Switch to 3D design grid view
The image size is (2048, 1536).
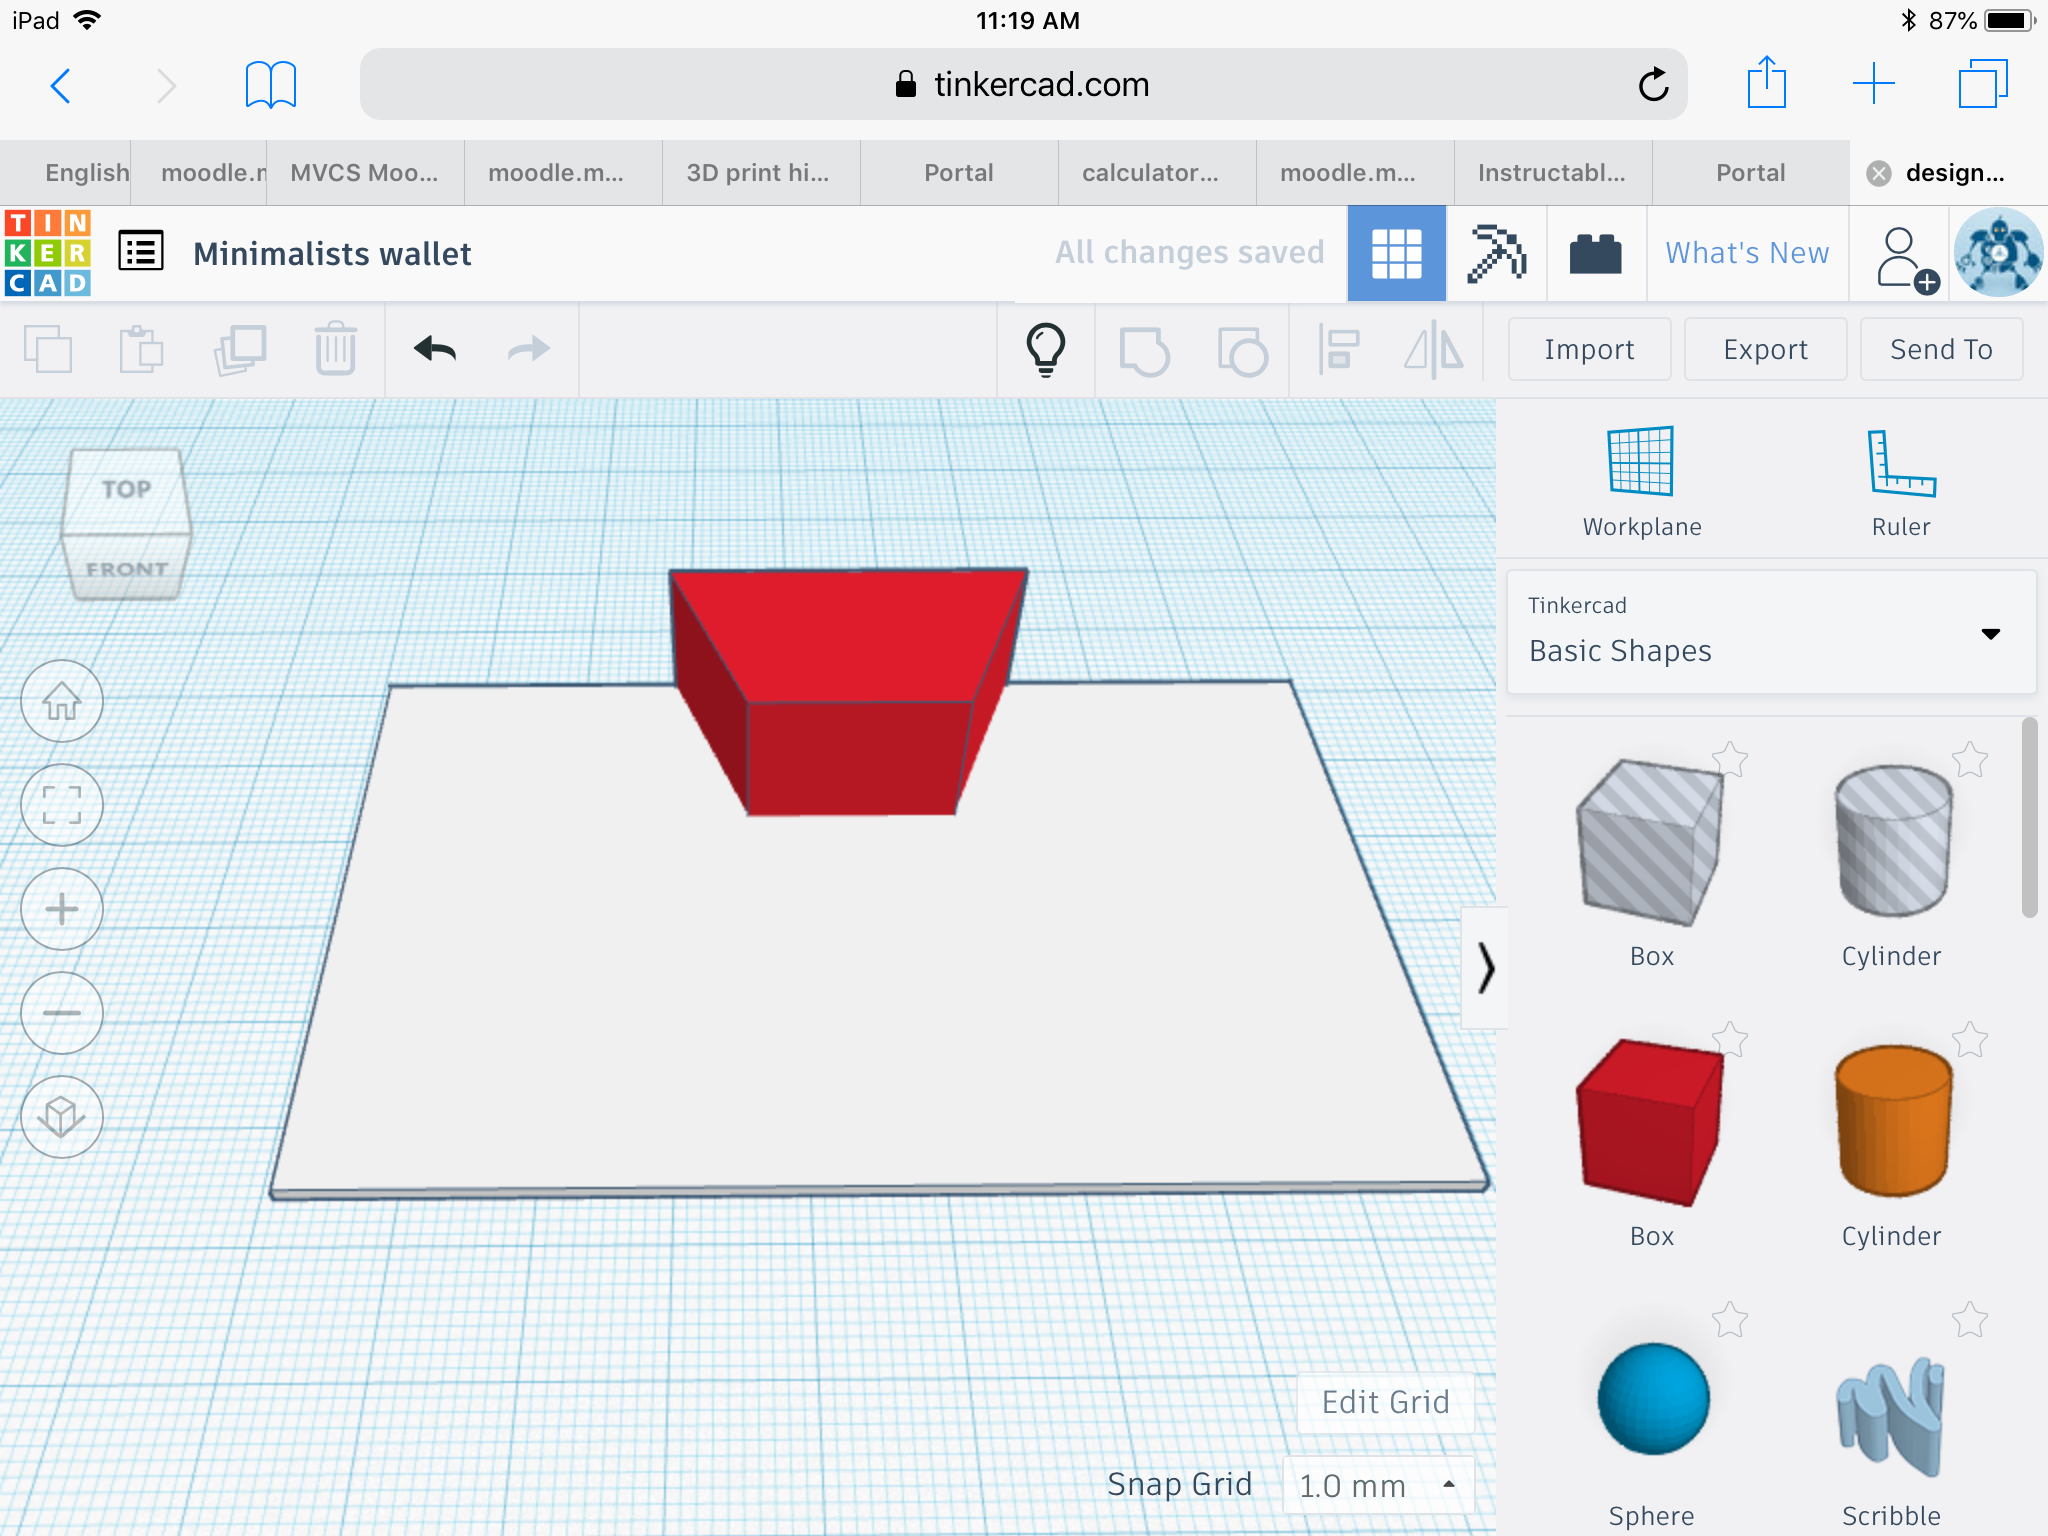(x=1396, y=253)
